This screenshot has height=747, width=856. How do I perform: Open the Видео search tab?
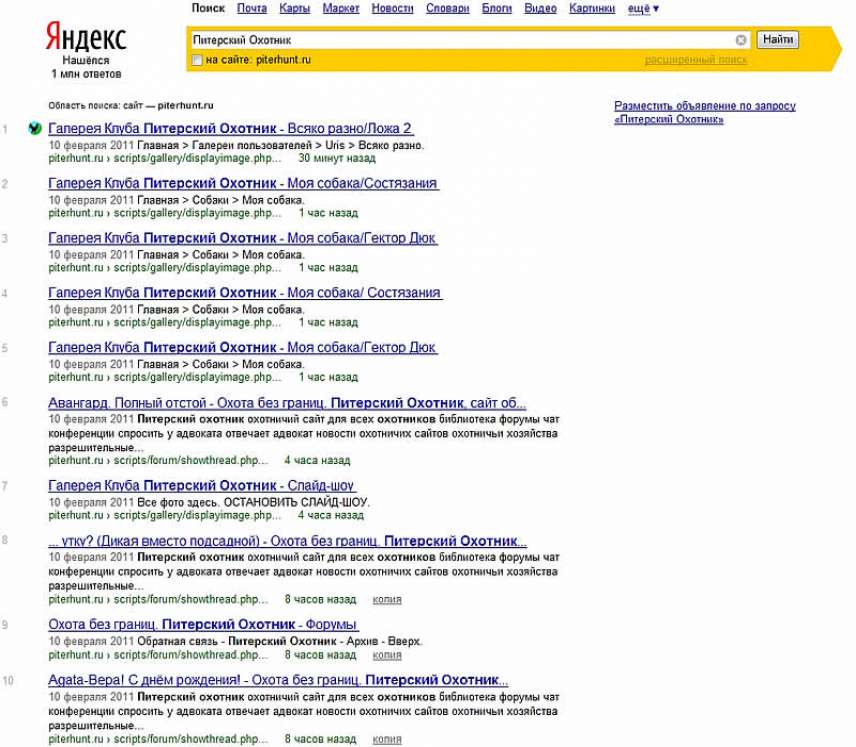pyautogui.click(x=540, y=8)
